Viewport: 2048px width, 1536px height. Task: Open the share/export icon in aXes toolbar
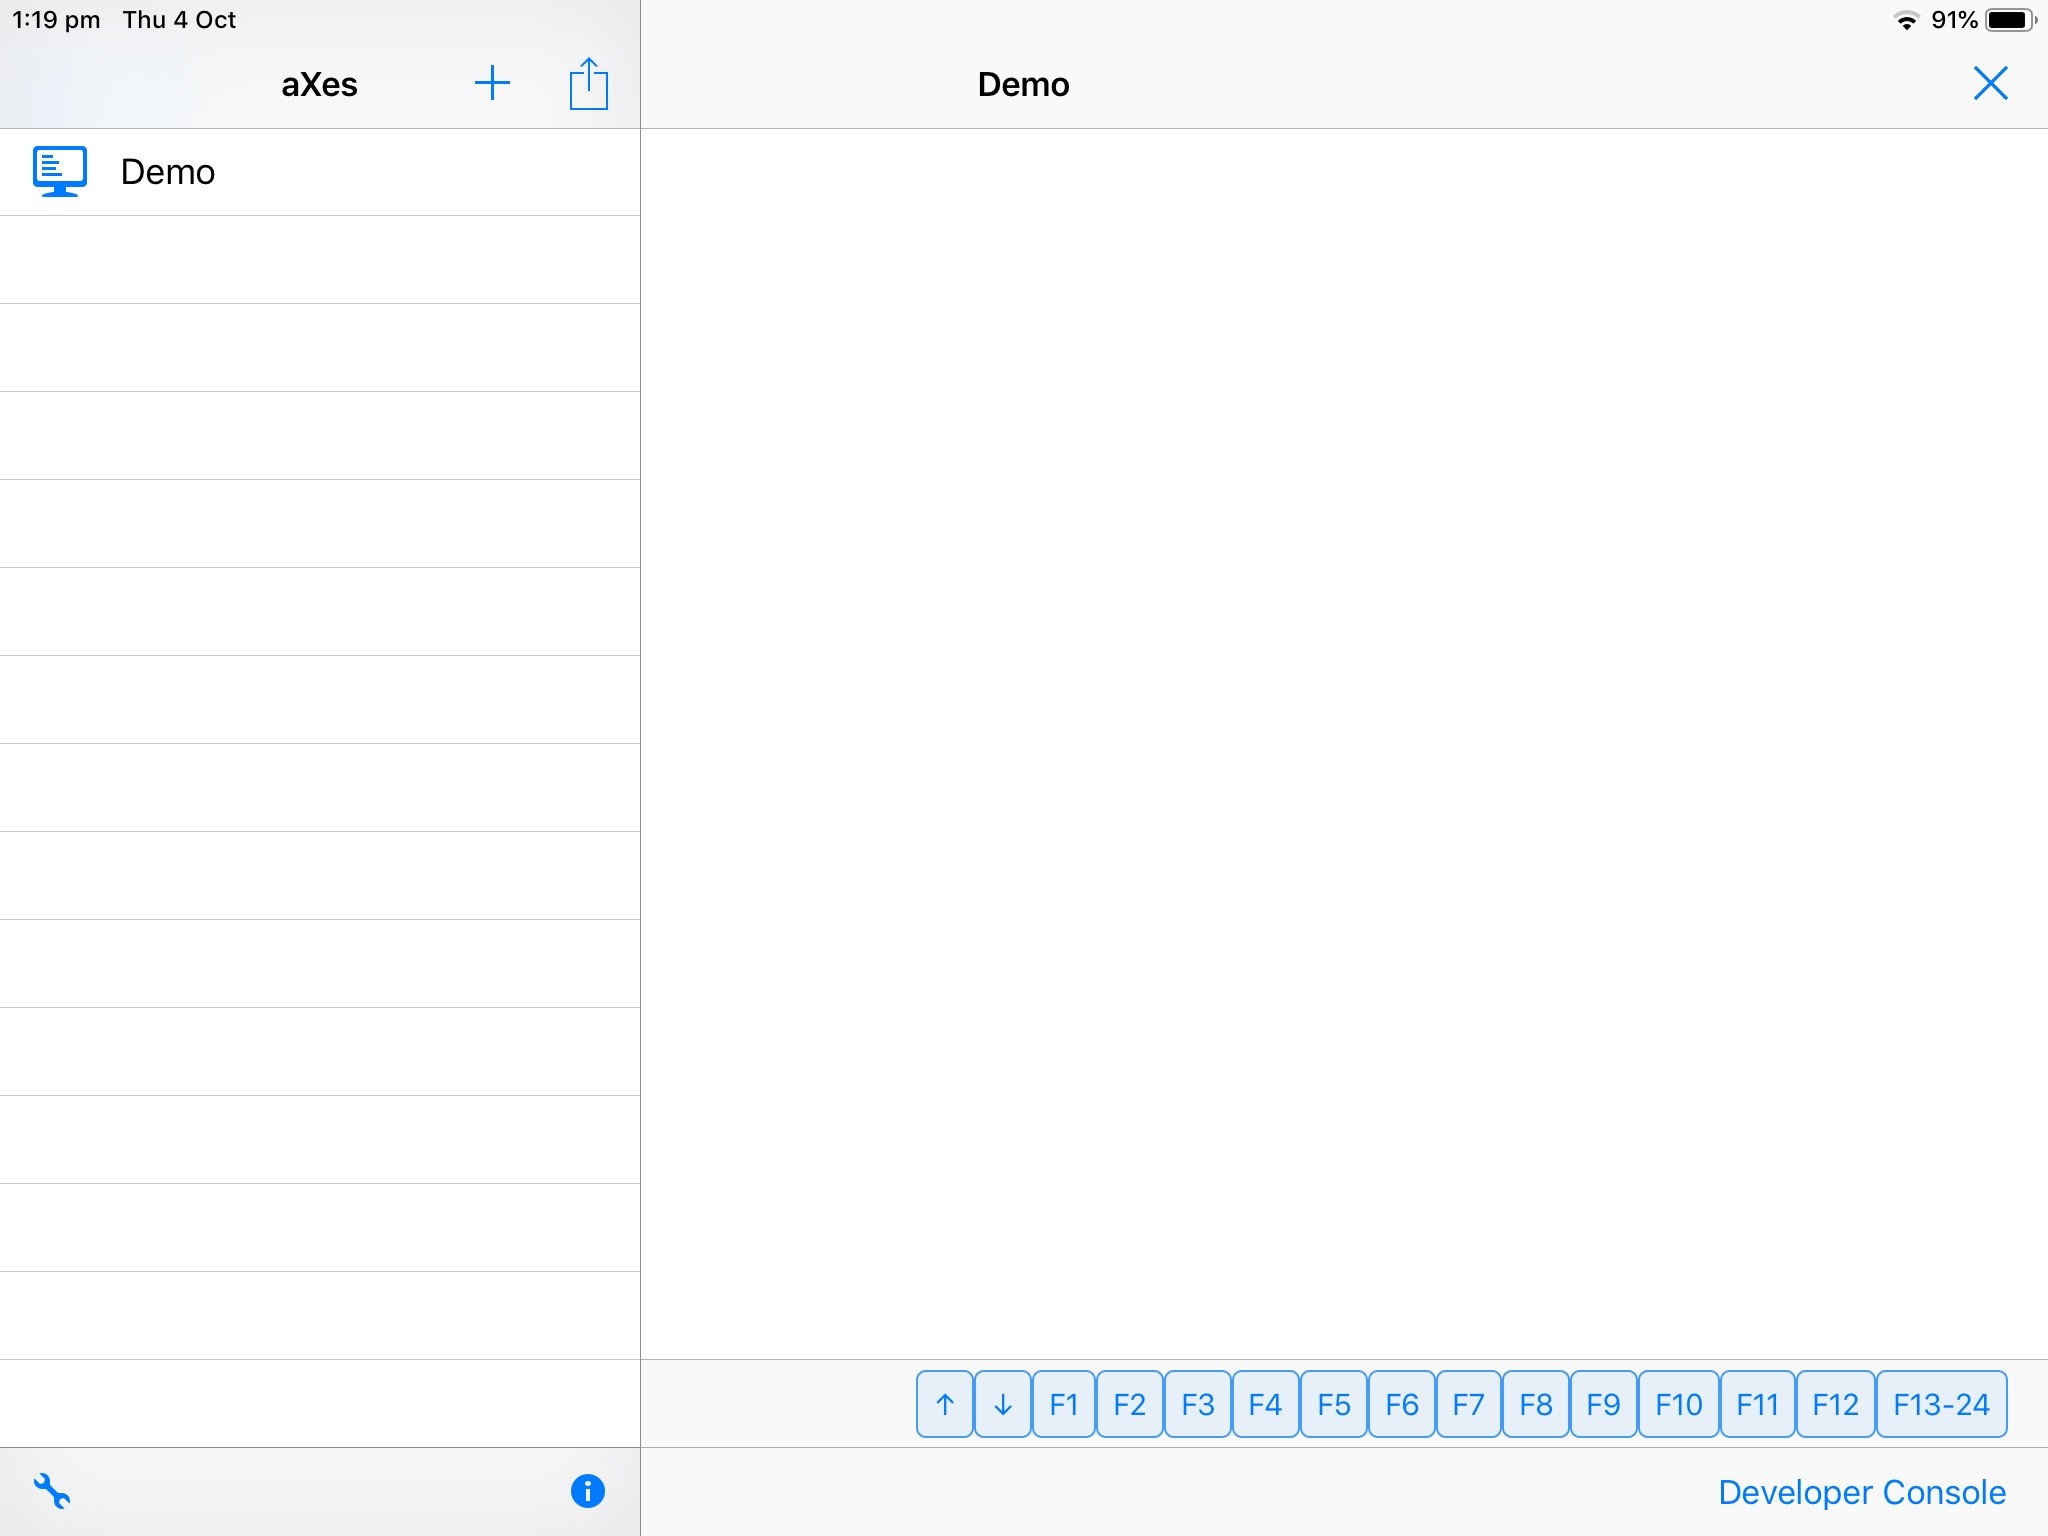tap(588, 83)
